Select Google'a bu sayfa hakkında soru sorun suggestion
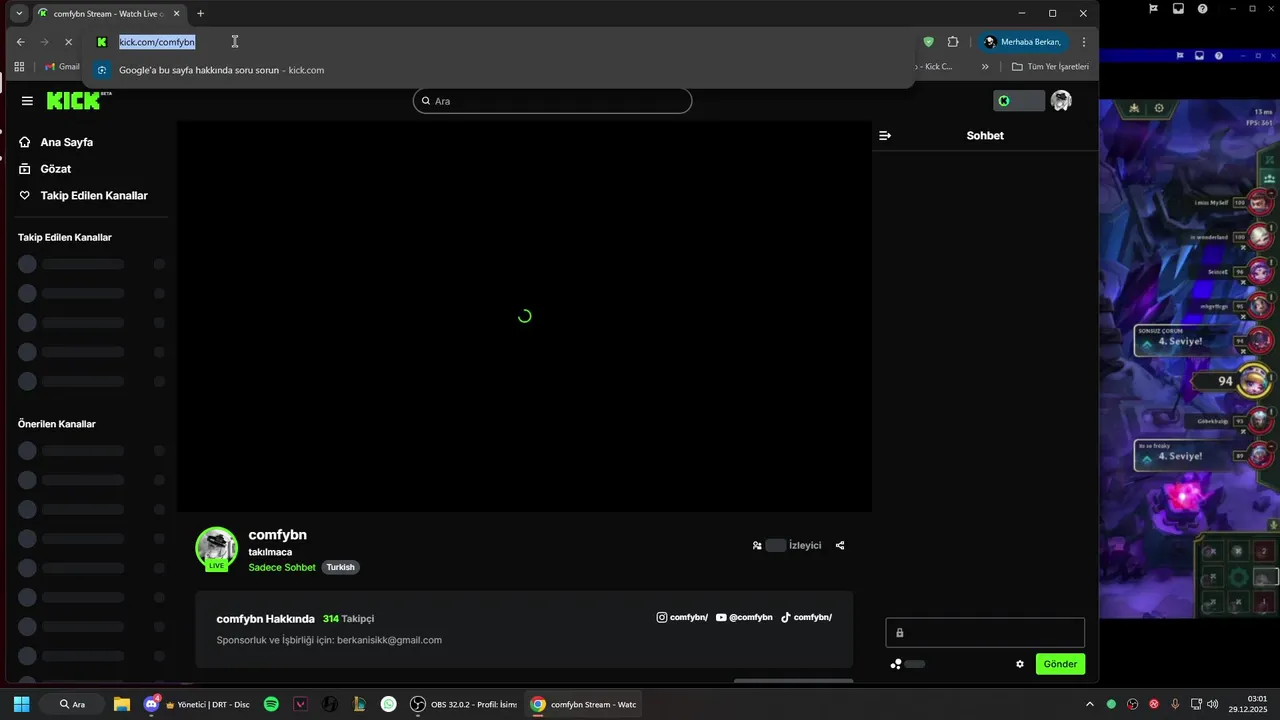Viewport: 1280px width, 720px height. click(x=500, y=70)
